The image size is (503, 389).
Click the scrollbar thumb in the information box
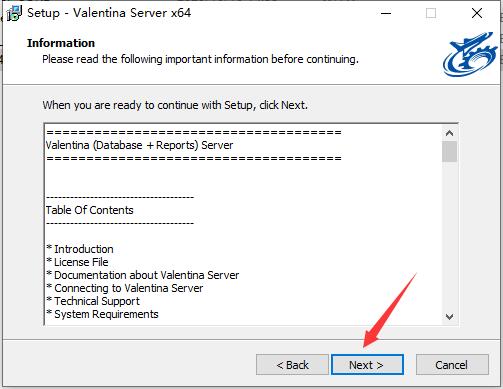pos(449,151)
